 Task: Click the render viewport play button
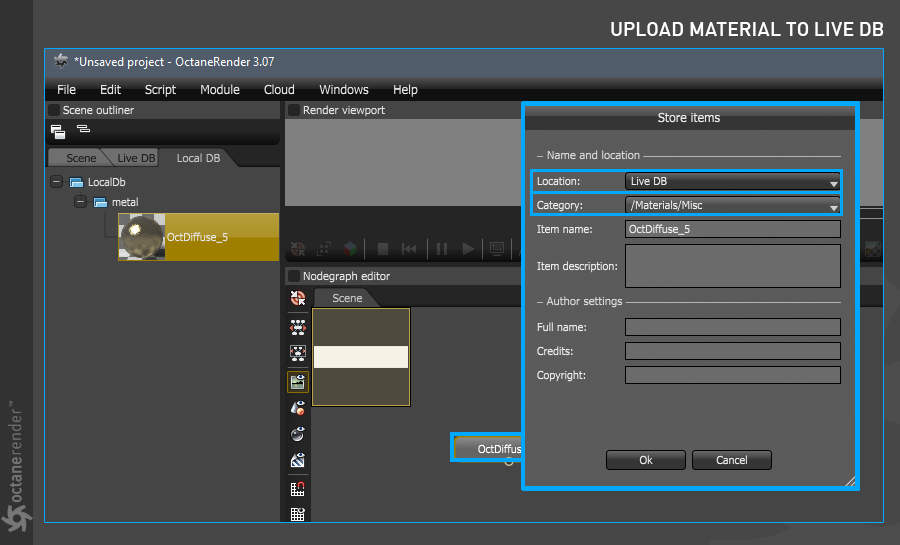468,249
